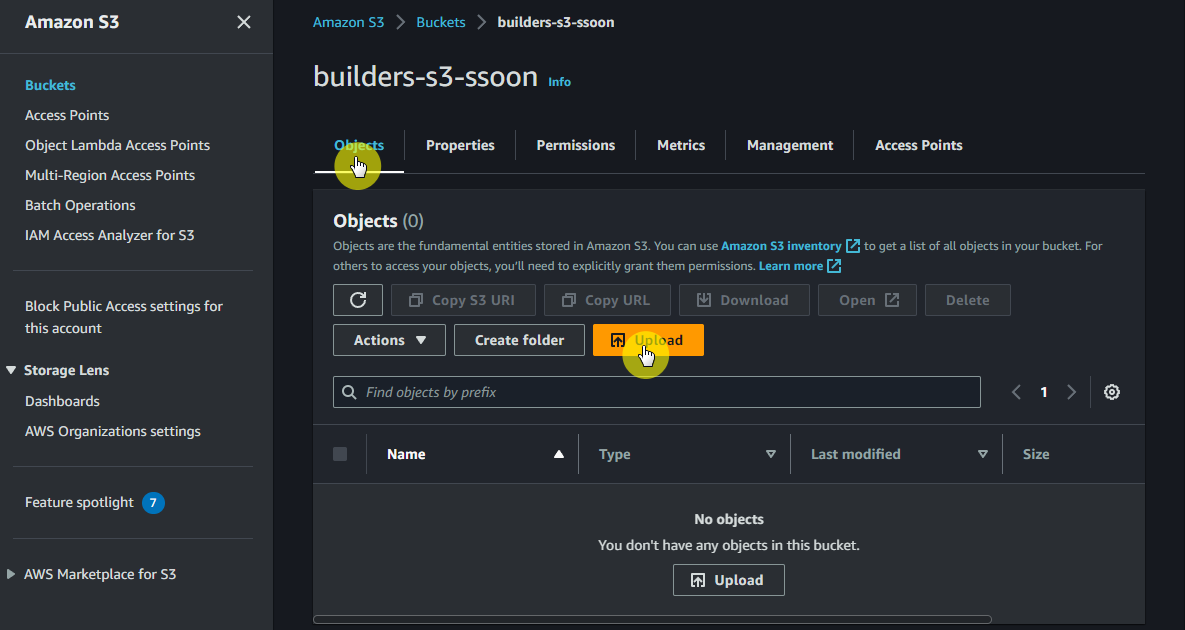Go to Buckets breadcrumb link
The height and width of the screenshot is (630, 1185).
pos(441,22)
